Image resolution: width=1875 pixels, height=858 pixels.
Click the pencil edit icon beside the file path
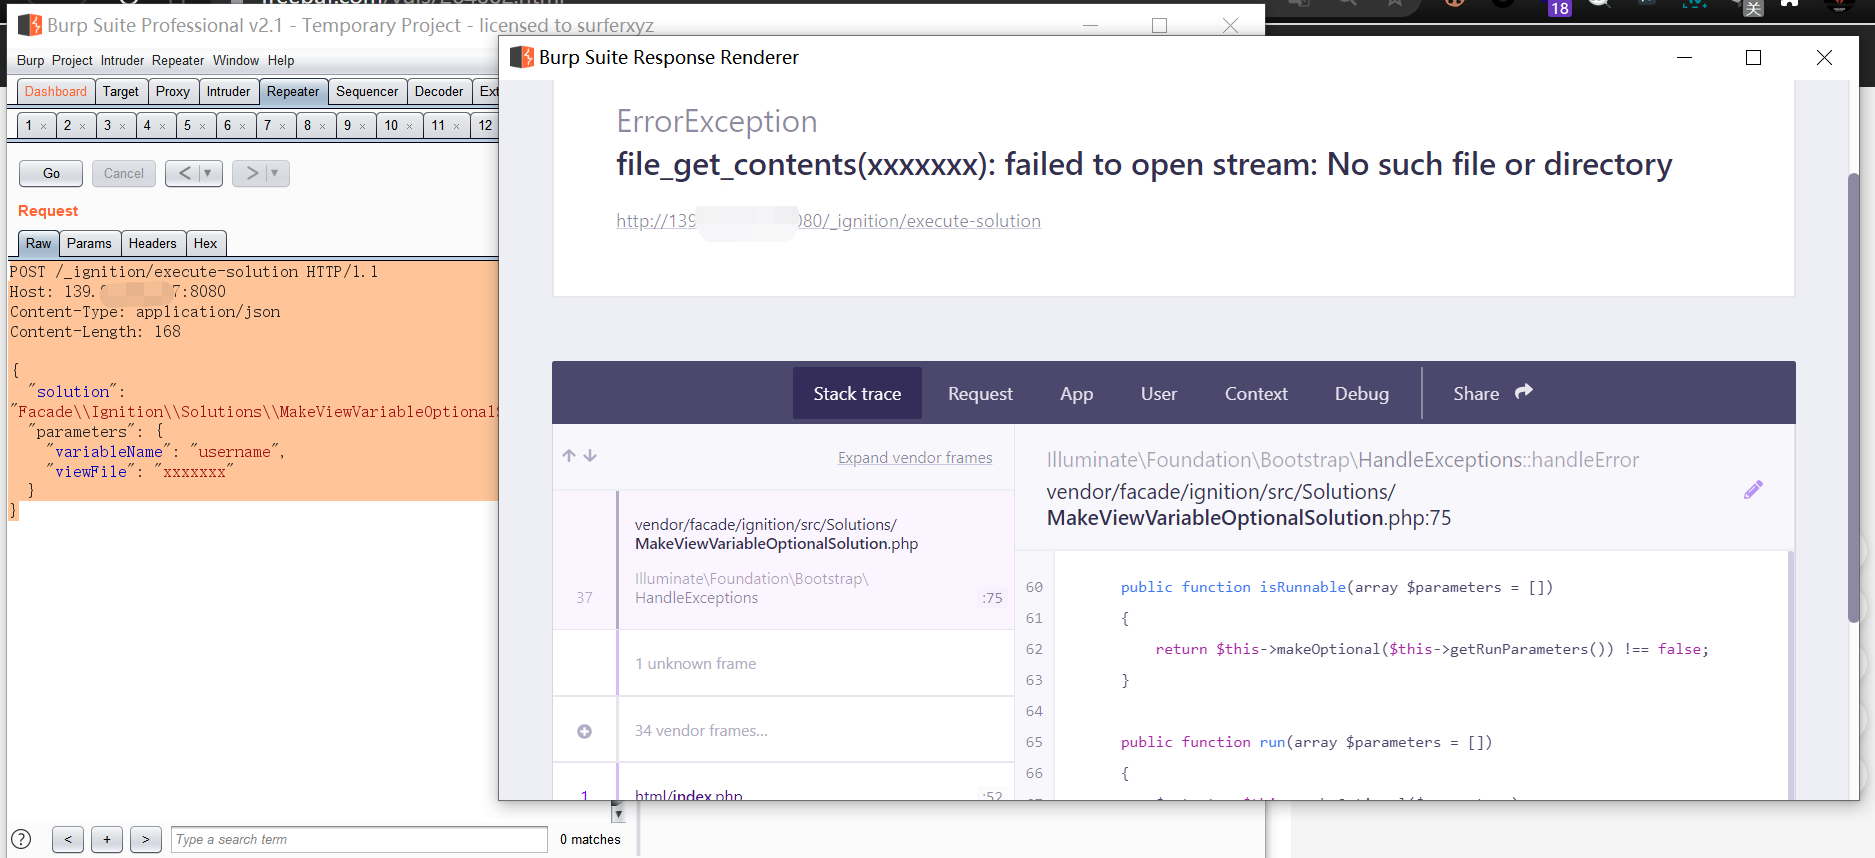1753,490
